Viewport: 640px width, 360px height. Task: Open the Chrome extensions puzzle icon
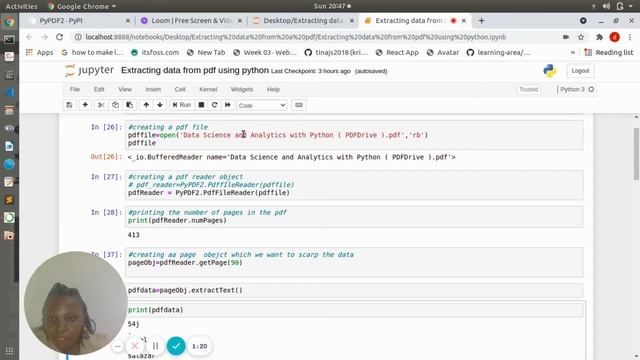click(599, 37)
